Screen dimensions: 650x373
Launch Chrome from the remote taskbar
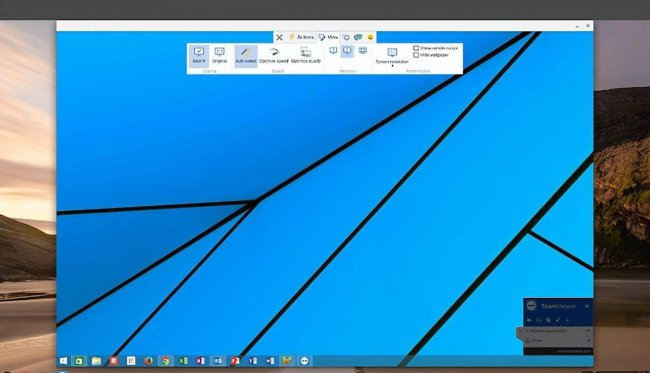[x=165, y=361]
